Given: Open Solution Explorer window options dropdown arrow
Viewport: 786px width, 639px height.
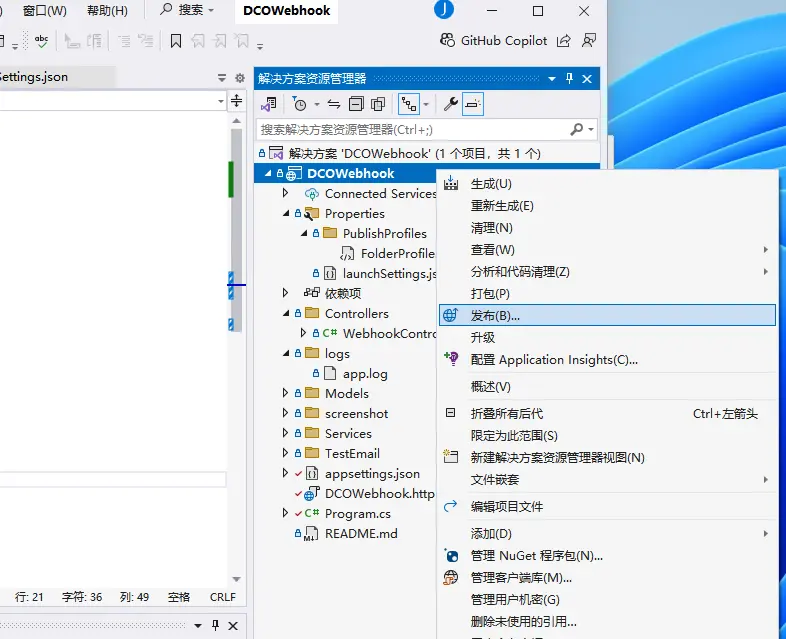Looking at the screenshot, I should coord(551,79).
